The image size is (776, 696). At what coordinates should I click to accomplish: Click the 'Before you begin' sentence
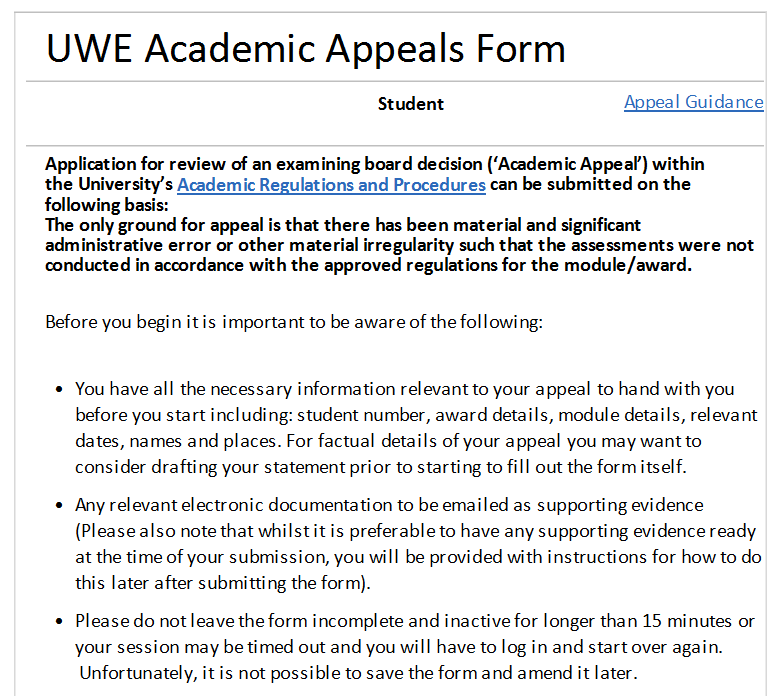(293, 322)
